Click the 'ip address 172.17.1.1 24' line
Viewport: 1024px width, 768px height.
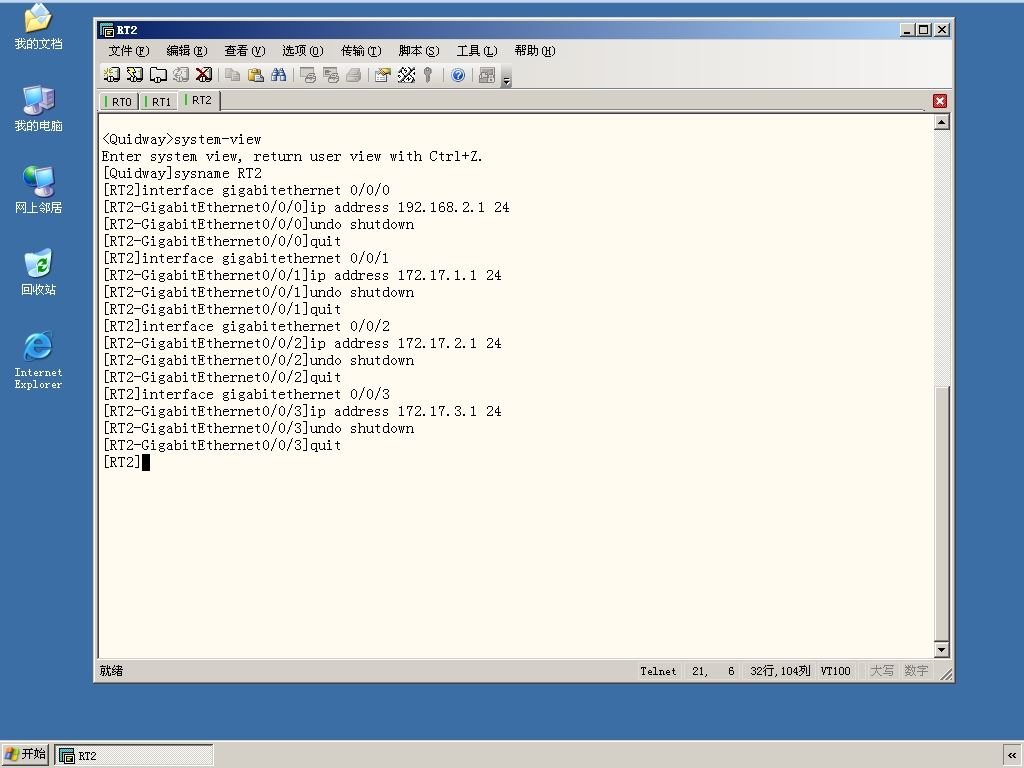coord(302,276)
